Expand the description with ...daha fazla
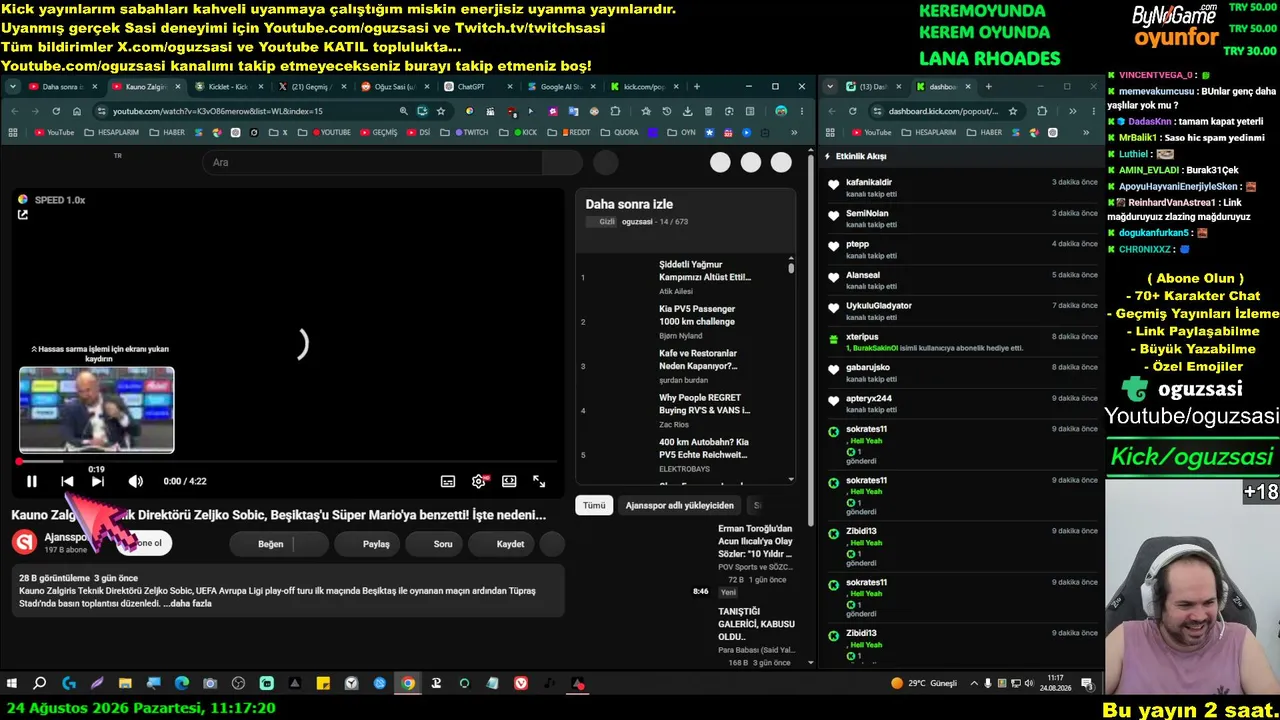The width and height of the screenshot is (1280, 720). pyautogui.click(x=187, y=603)
